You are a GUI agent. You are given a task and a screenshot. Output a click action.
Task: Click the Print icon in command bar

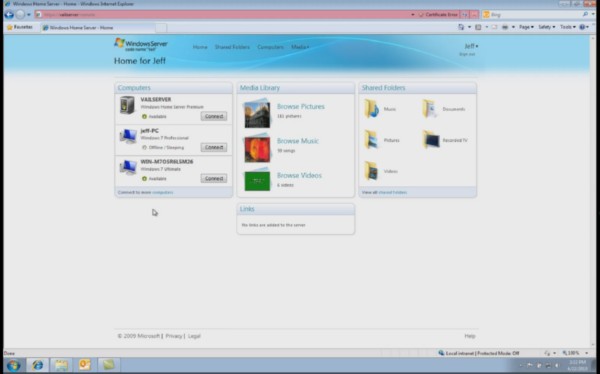[x=505, y=27]
